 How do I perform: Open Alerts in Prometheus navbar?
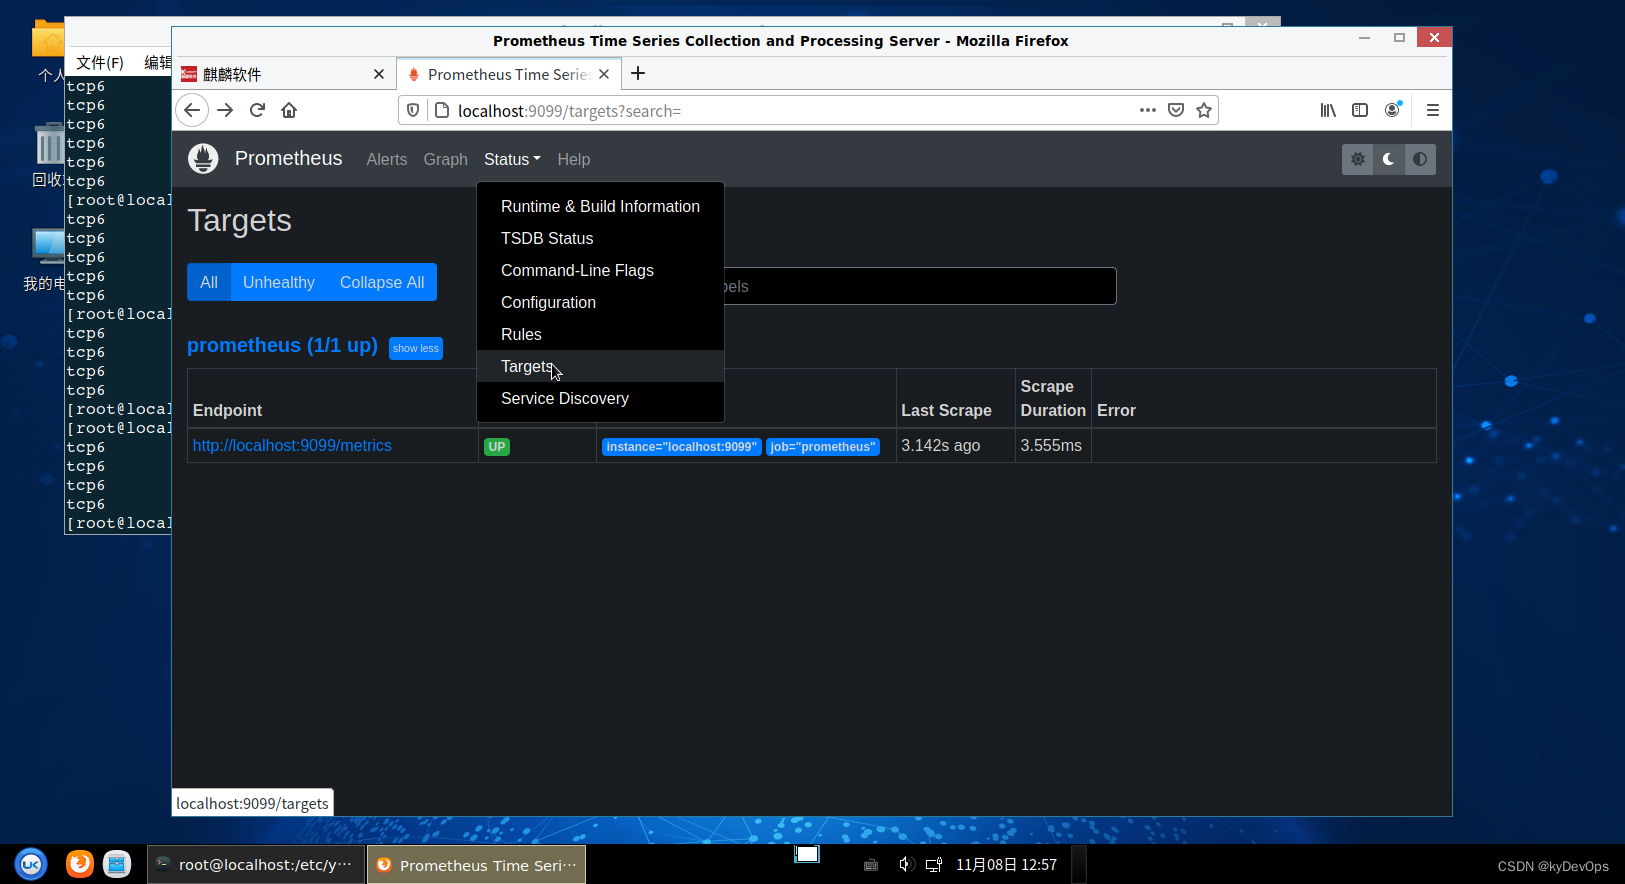click(x=387, y=159)
